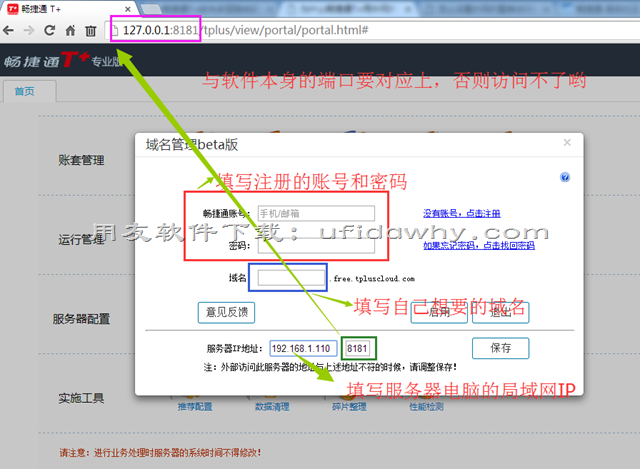
Task: Click the blue help icon in the dialog
Action: 565,177
